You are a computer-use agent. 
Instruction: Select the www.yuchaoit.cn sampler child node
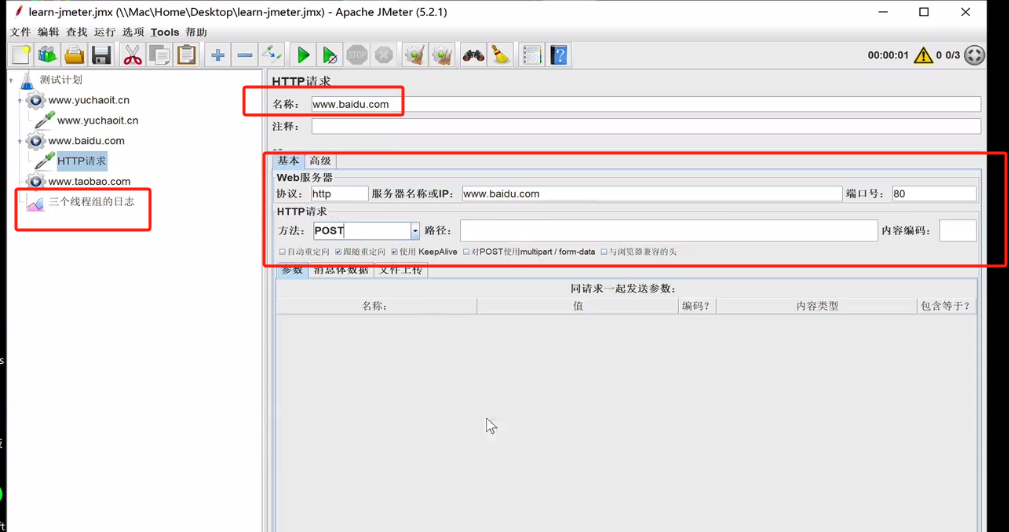pyautogui.click(x=98, y=120)
